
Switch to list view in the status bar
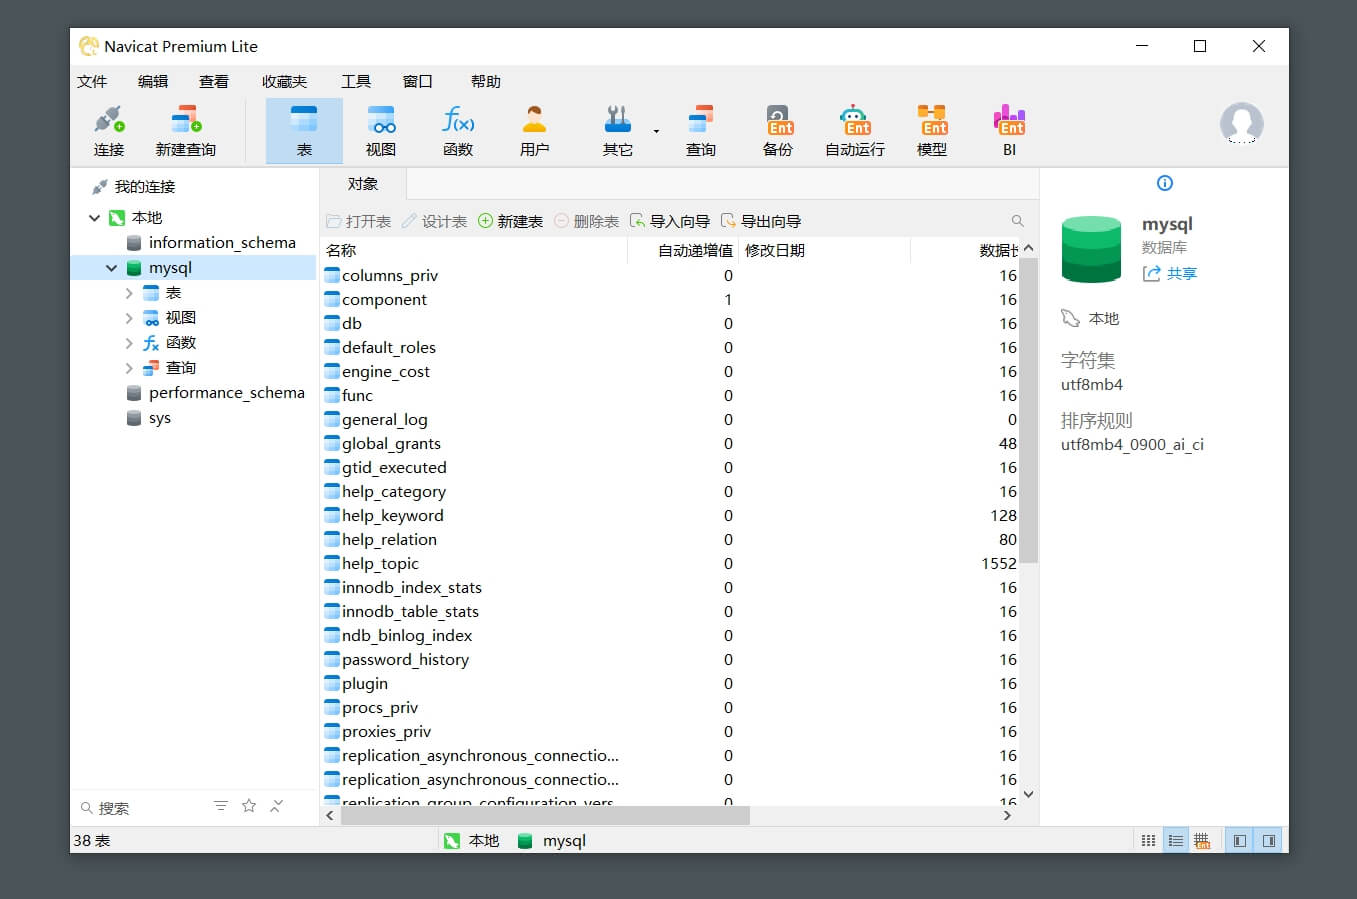click(1176, 841)
